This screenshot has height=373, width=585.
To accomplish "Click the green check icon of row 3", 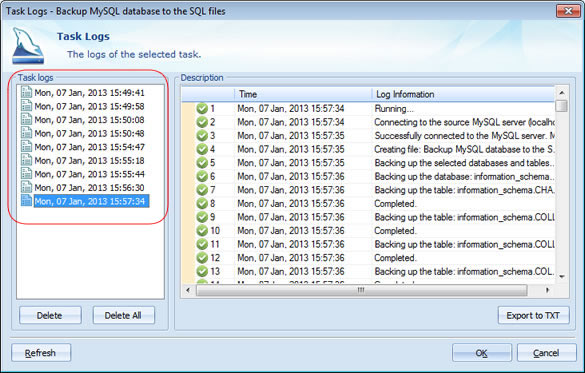I will [x=202, y=135].
